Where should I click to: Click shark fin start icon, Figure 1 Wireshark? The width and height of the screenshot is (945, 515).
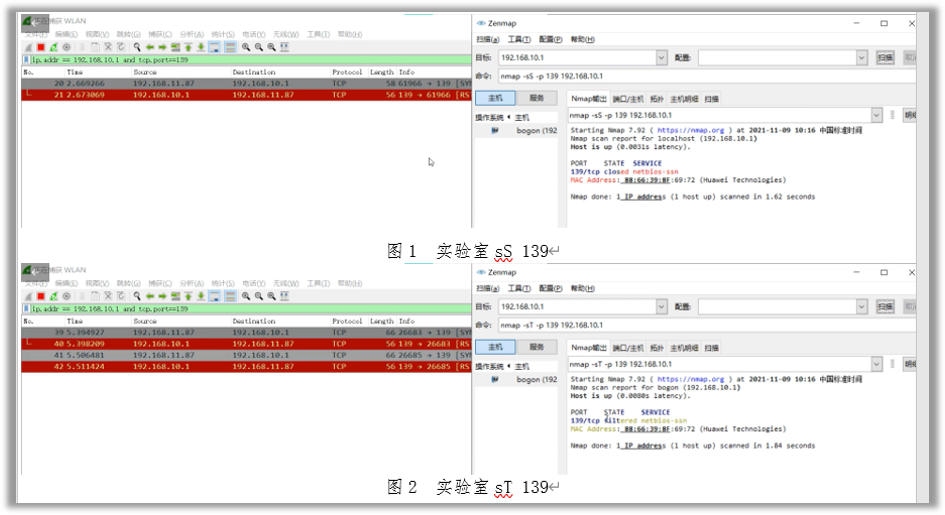pyautogui.click(x=28, y=47)
